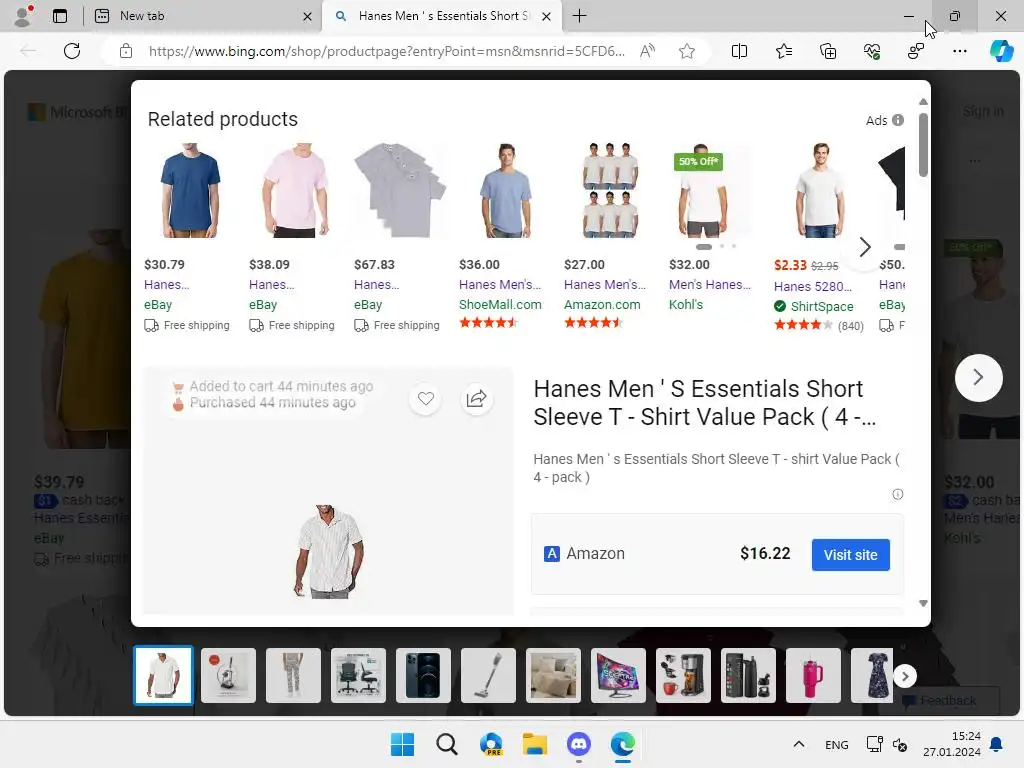Select the gaming monitor thumbnail
Viewport: 1024px width, 768px height.
tap(618, 676)
